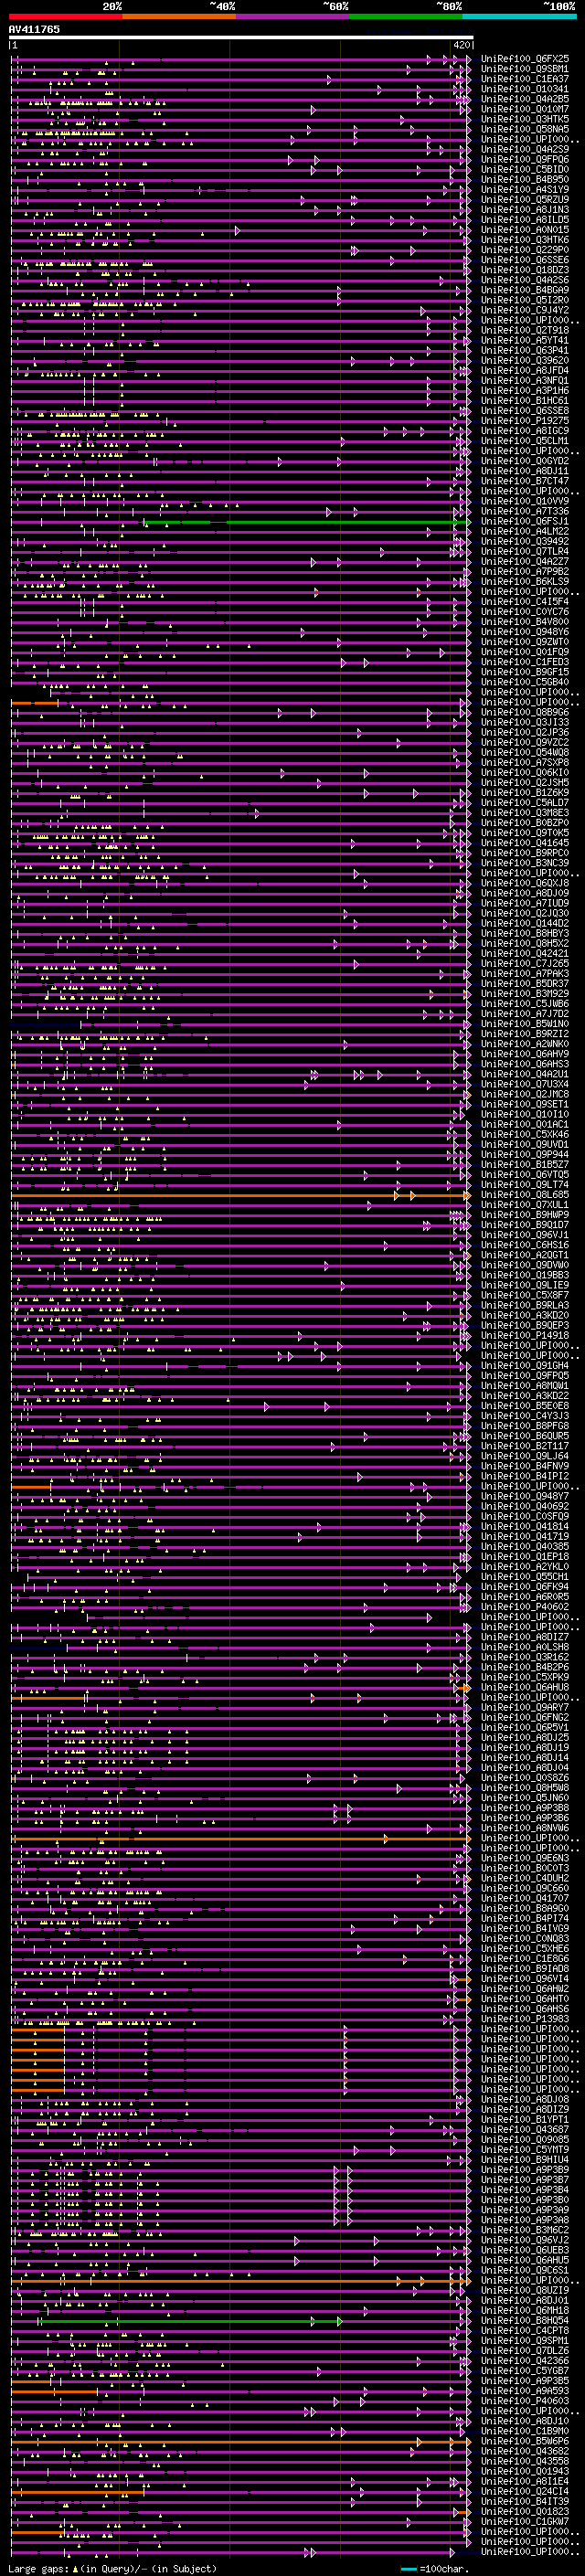Open hit UniRef100_Q9SBM1

pyautogui.click(x=525, y=69)
